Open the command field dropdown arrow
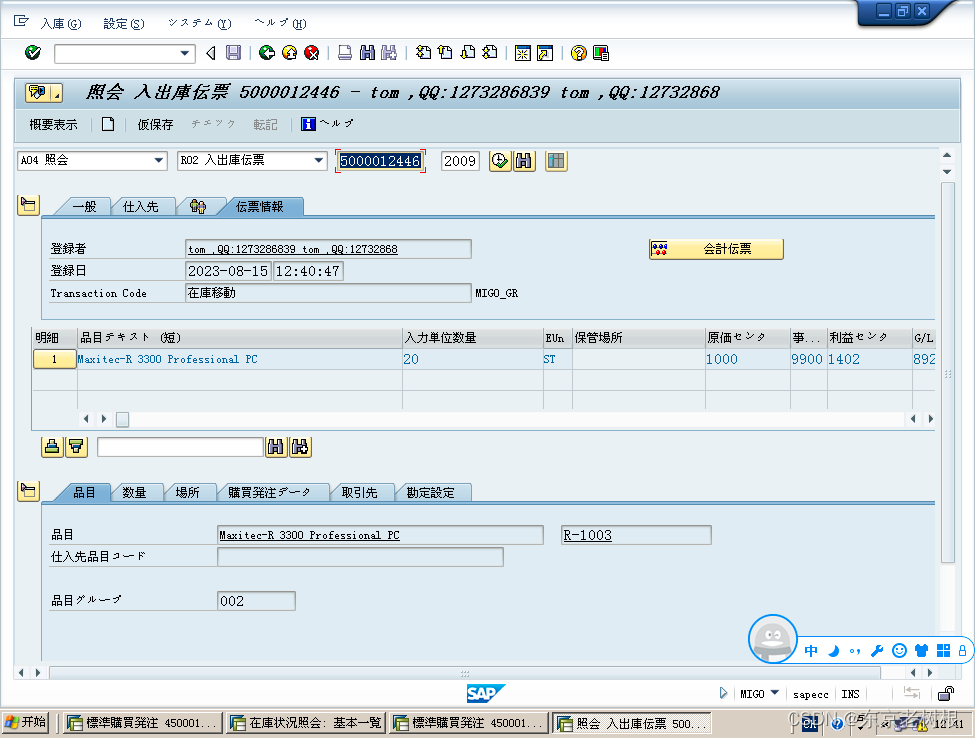The width and height of the screenshot is (975, 738). (x=185, y=53)
